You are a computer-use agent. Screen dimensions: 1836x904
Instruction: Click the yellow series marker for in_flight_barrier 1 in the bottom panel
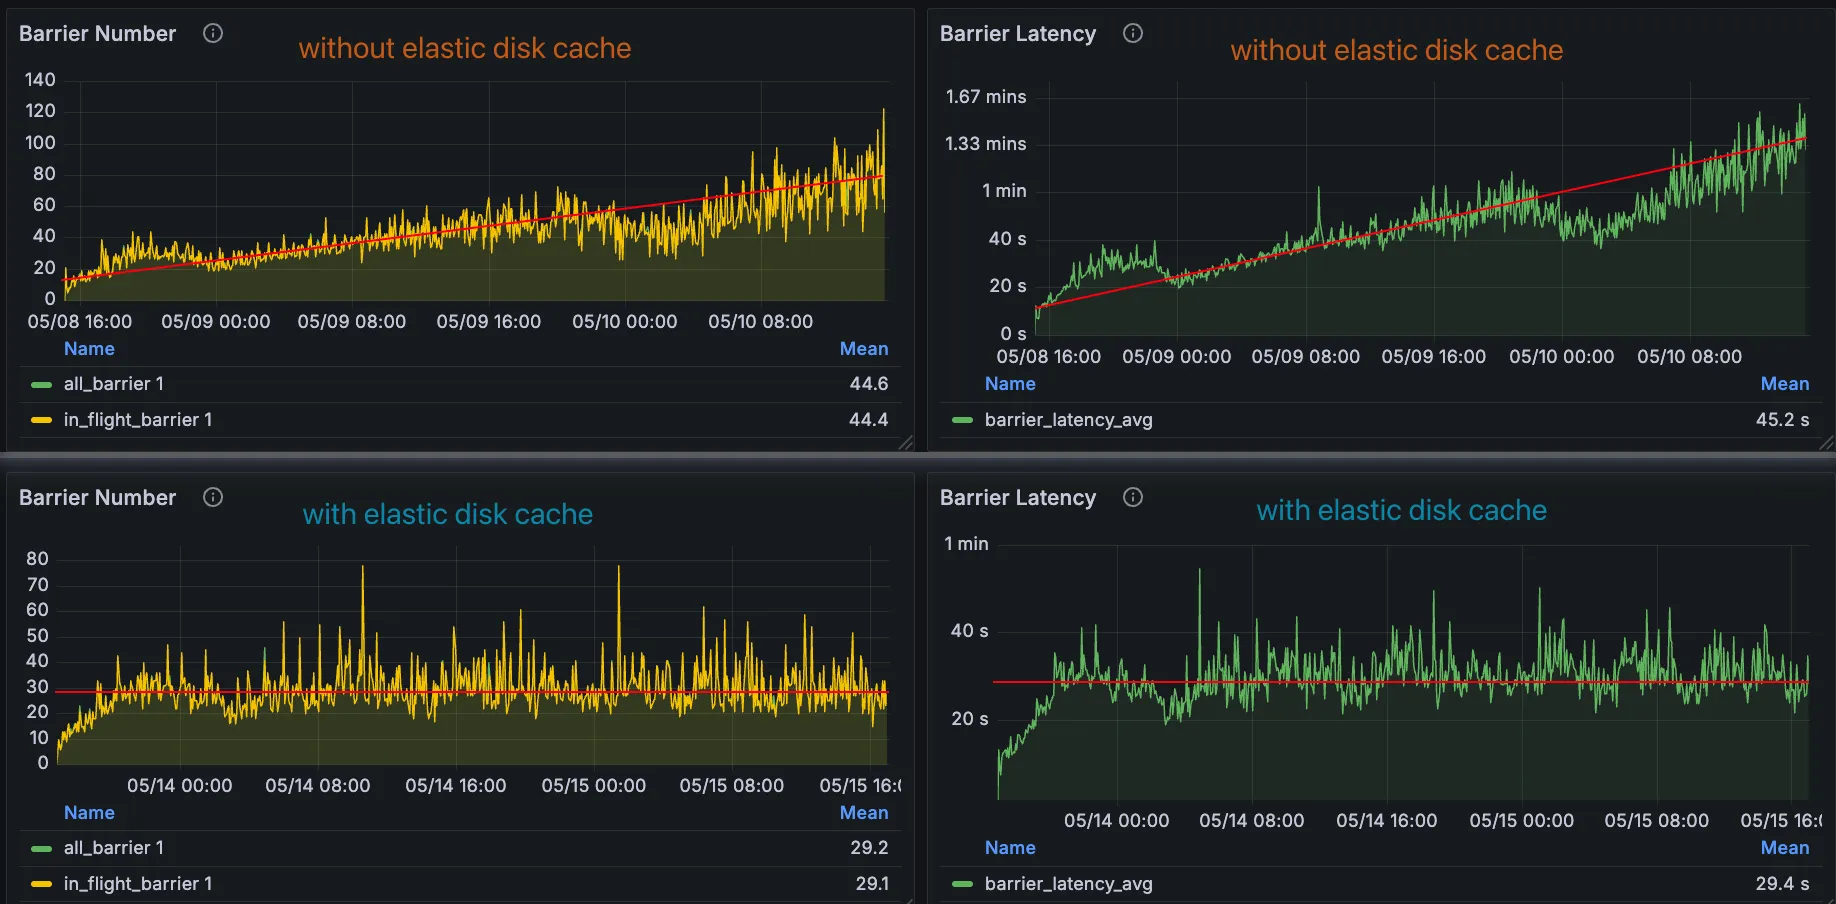coord(41,884)
